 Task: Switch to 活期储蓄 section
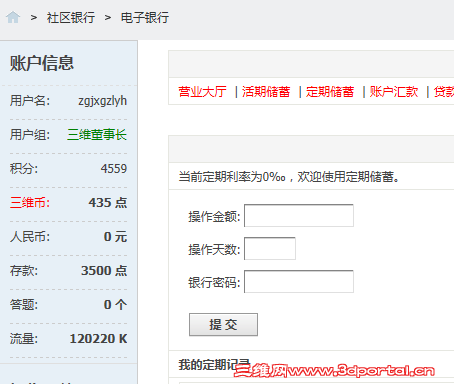tap(266, 92)
